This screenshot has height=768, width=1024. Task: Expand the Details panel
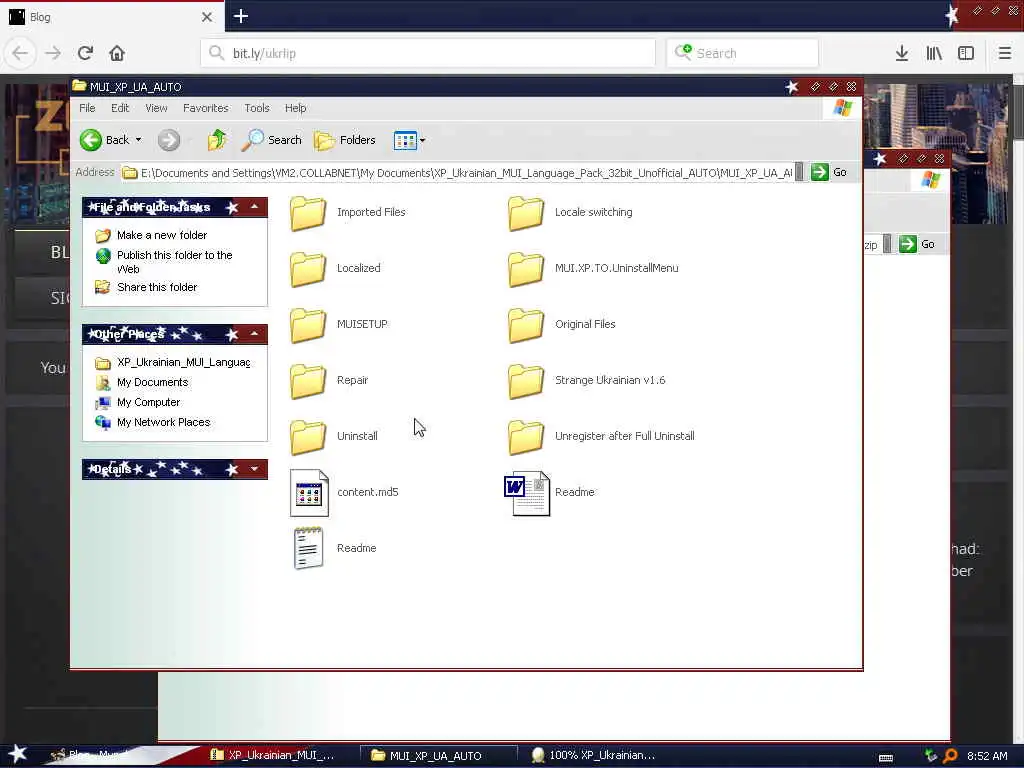click(x=254, y=469)
